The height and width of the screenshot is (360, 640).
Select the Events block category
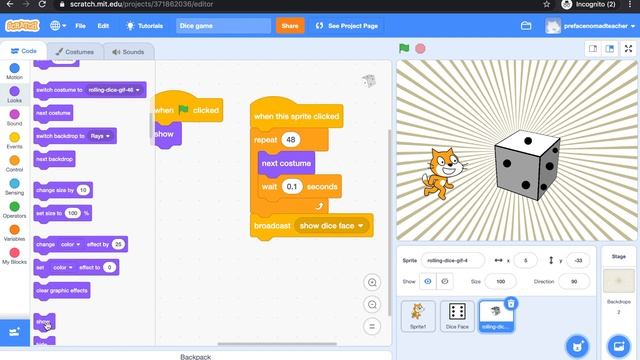pos(14,140)
